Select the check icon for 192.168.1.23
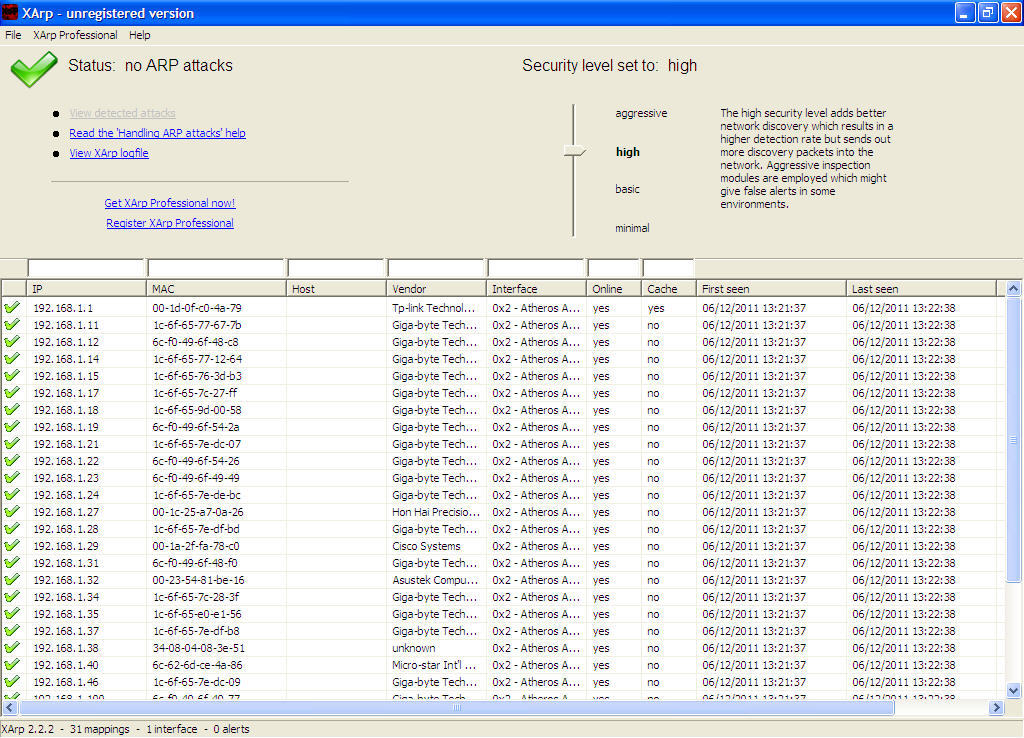The height and width of the screenshot is (738, 1024). coord(12,477)
